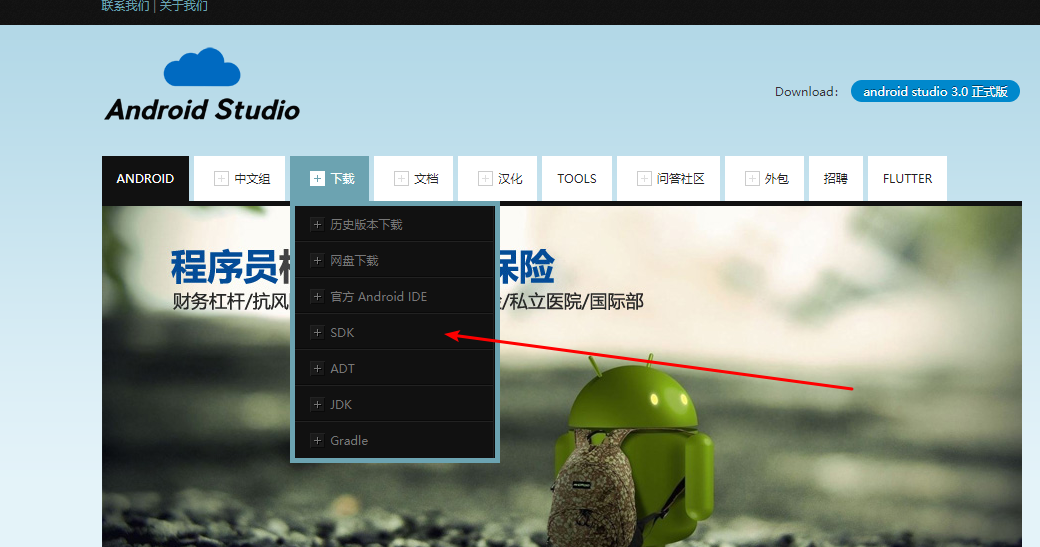The width and height of the screenshot is (1040, 547).
Task: Open the 汉化 navigation tab
Action: [x=497, y=178]
